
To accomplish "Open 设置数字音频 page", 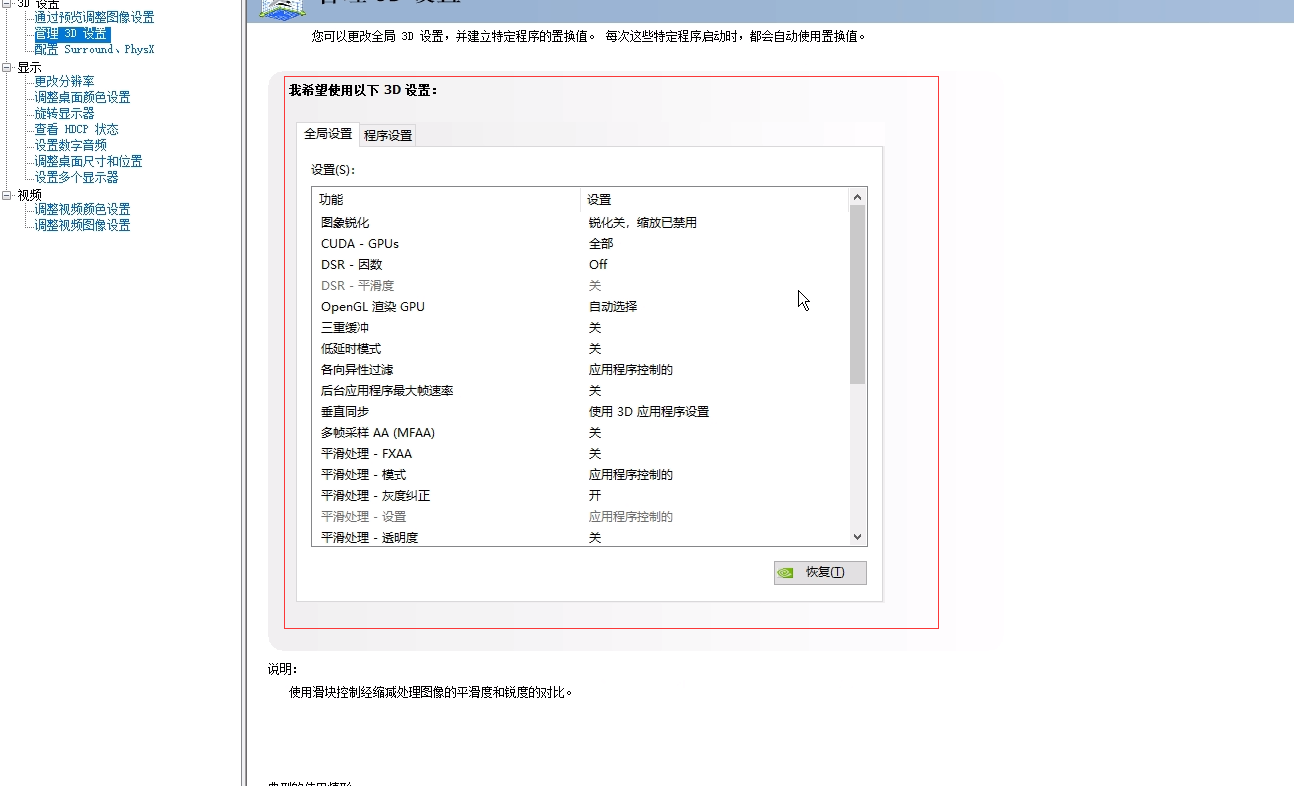I will click(x=70, y=146).
